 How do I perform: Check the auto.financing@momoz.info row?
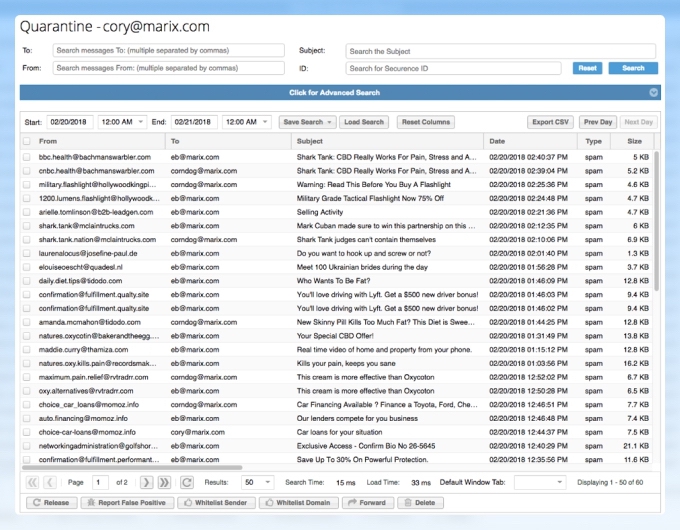click(x=27, y=419)
